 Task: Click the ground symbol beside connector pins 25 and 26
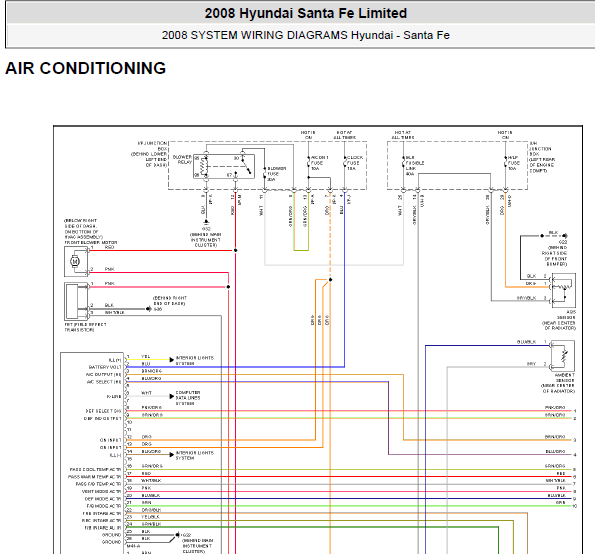pyautogui.click(x=177, y=535)
